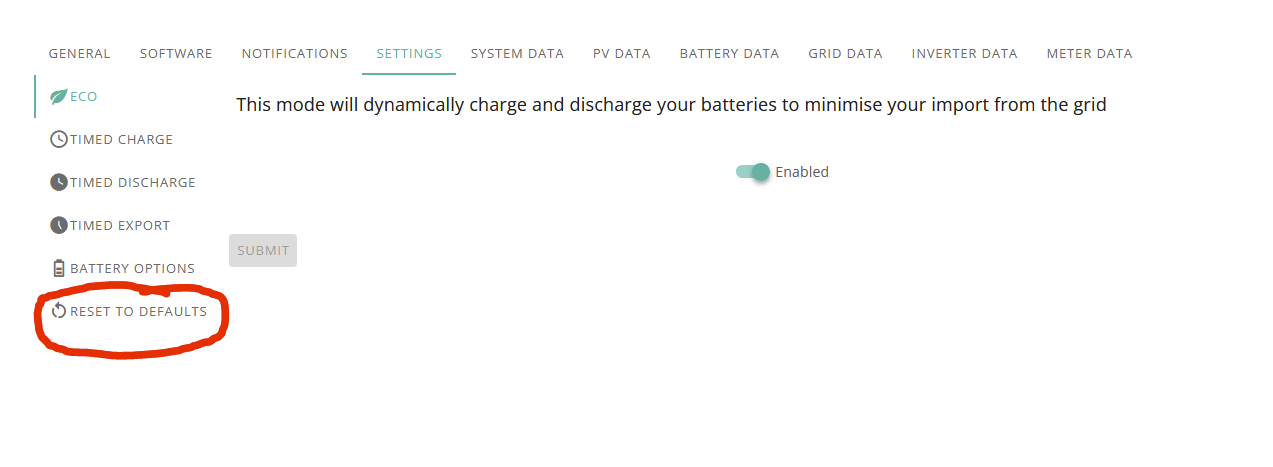Click the Battery Options battery icon
Viewport: 1273px width, 467px height.
tap(59, 269)
